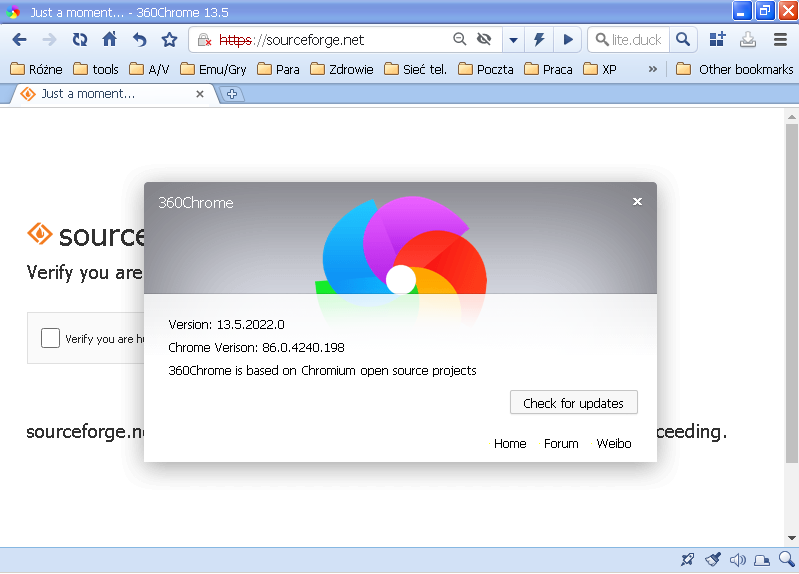Viewport: 799px width, 574px height.
Task: Open the Para bookmarks folder
Action: pyautogui.click(x=278, y=69)
